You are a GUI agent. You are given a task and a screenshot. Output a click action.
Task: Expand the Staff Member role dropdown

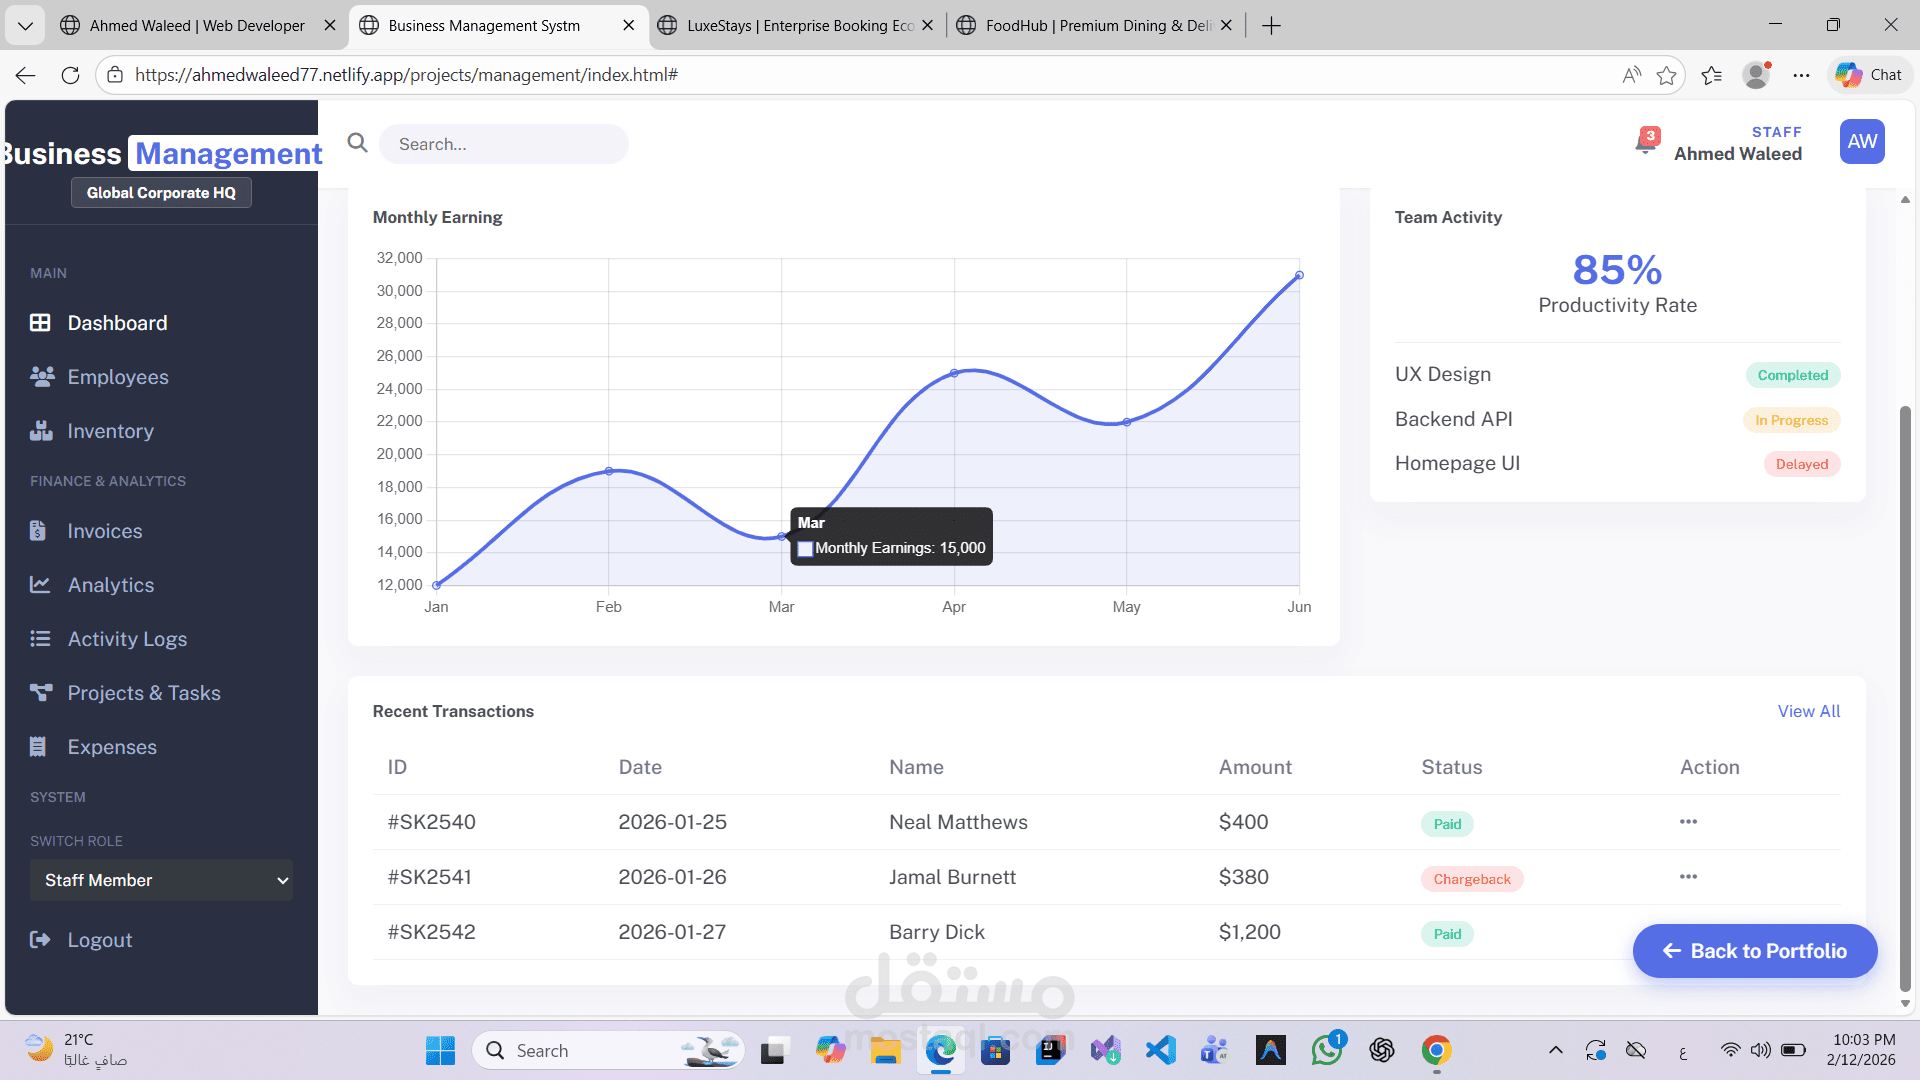pos(161,880)
